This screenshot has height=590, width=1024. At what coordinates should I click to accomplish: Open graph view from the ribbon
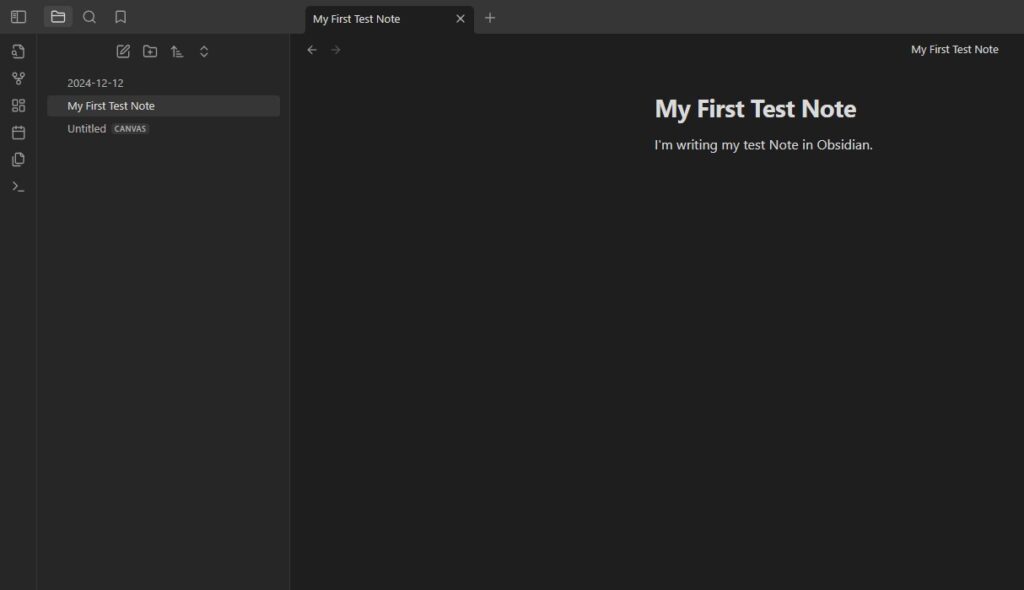(x=18, y=79)
